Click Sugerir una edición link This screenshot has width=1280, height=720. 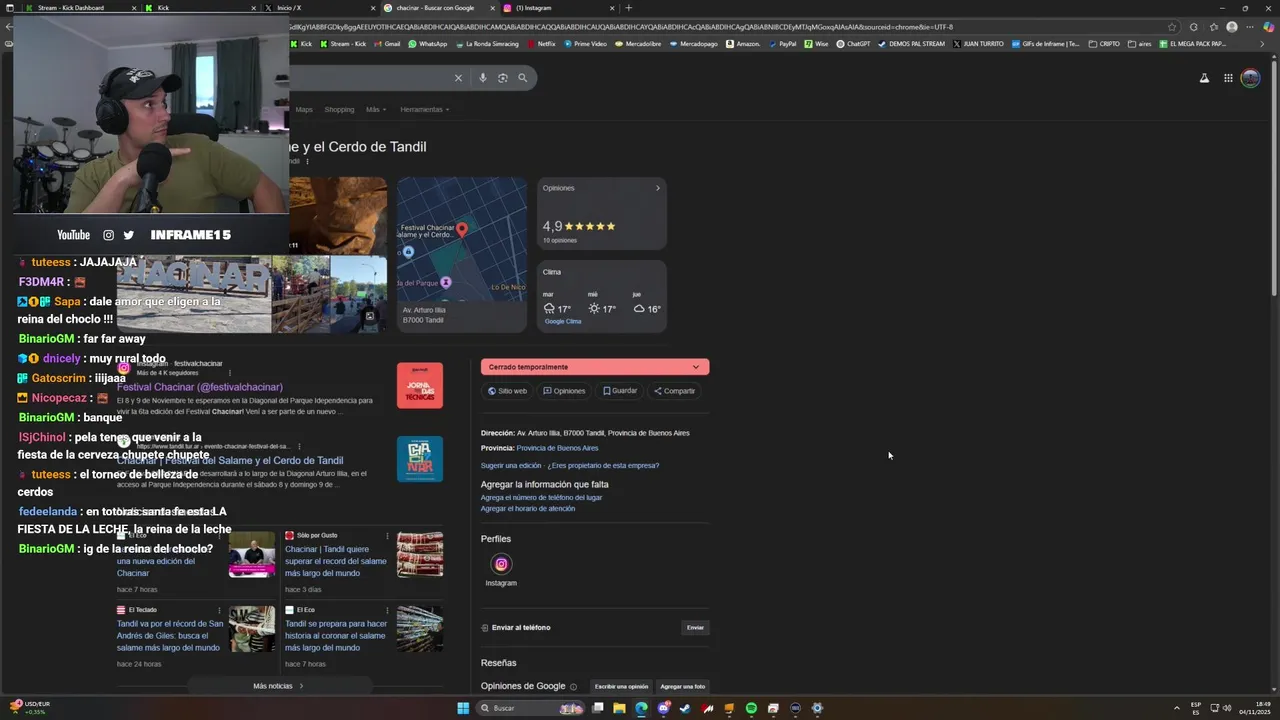click(x=511, y=465)
